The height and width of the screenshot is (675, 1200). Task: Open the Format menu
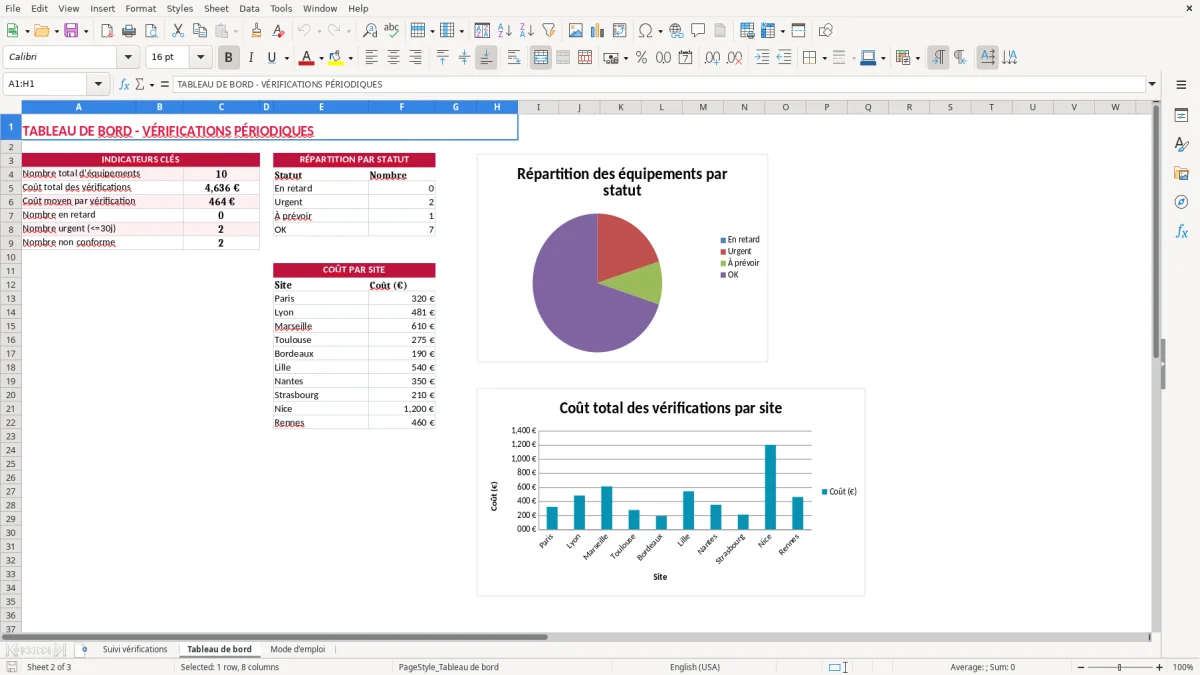(140, 8)
